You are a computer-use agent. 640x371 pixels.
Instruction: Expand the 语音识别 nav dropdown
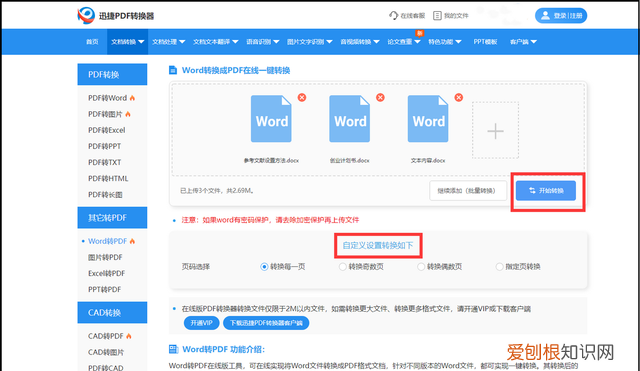(x=262, y=42)
